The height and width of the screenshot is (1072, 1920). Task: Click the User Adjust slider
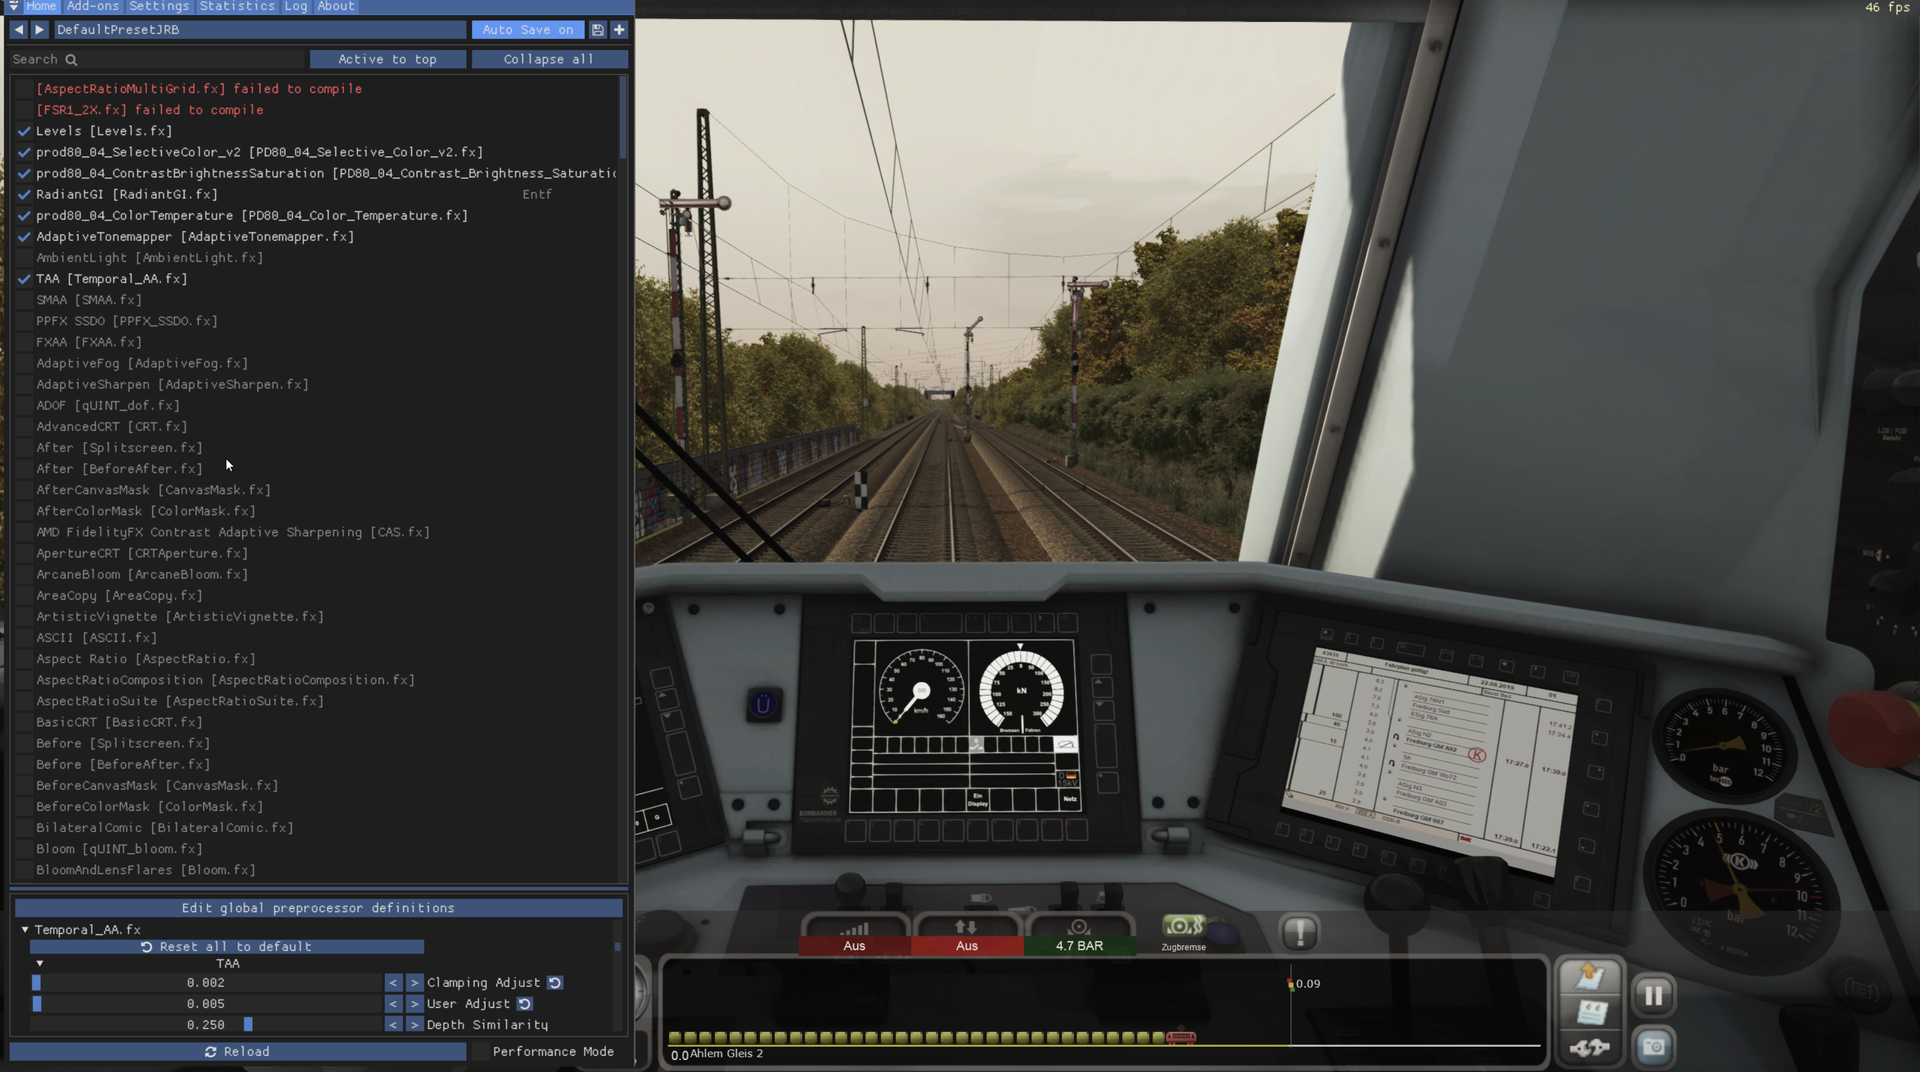click(x=206, y=1004)
